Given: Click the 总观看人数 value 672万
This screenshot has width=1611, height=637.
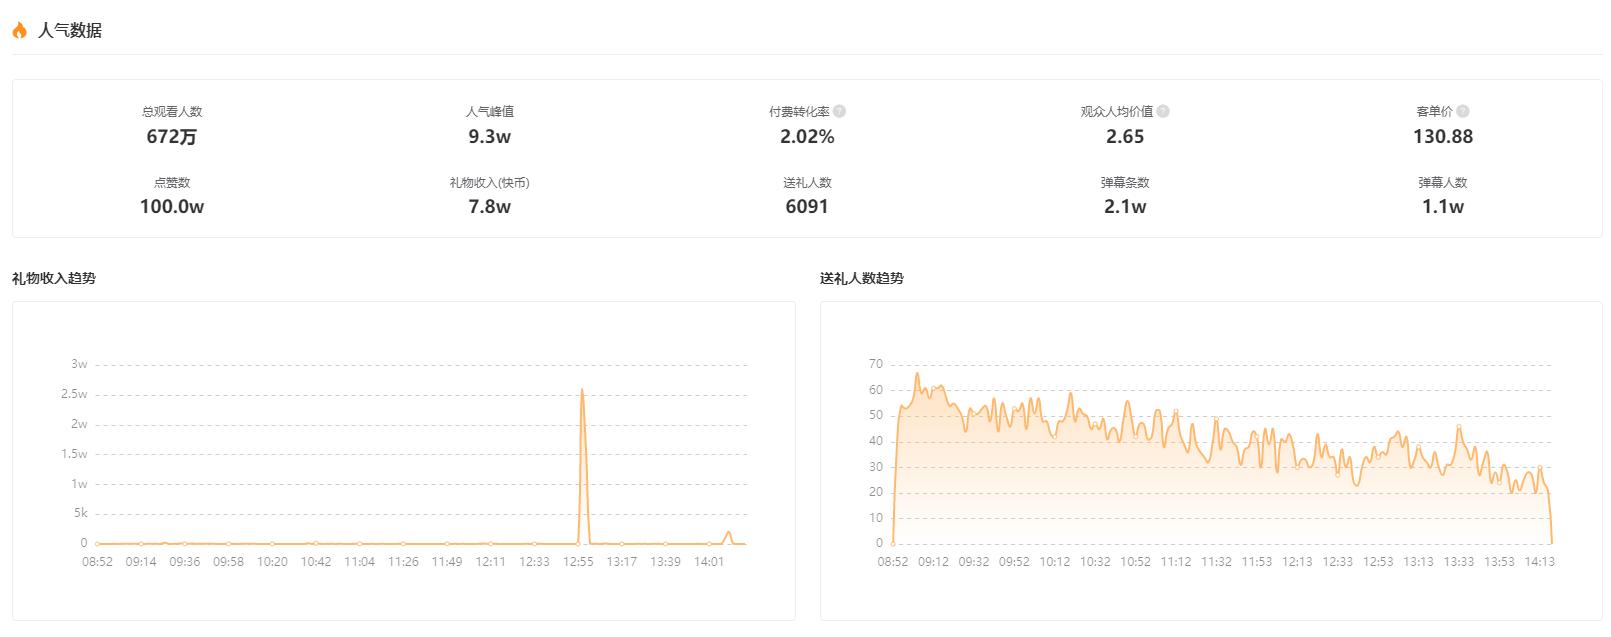Looking at the screenshot, I should (172, 137).
